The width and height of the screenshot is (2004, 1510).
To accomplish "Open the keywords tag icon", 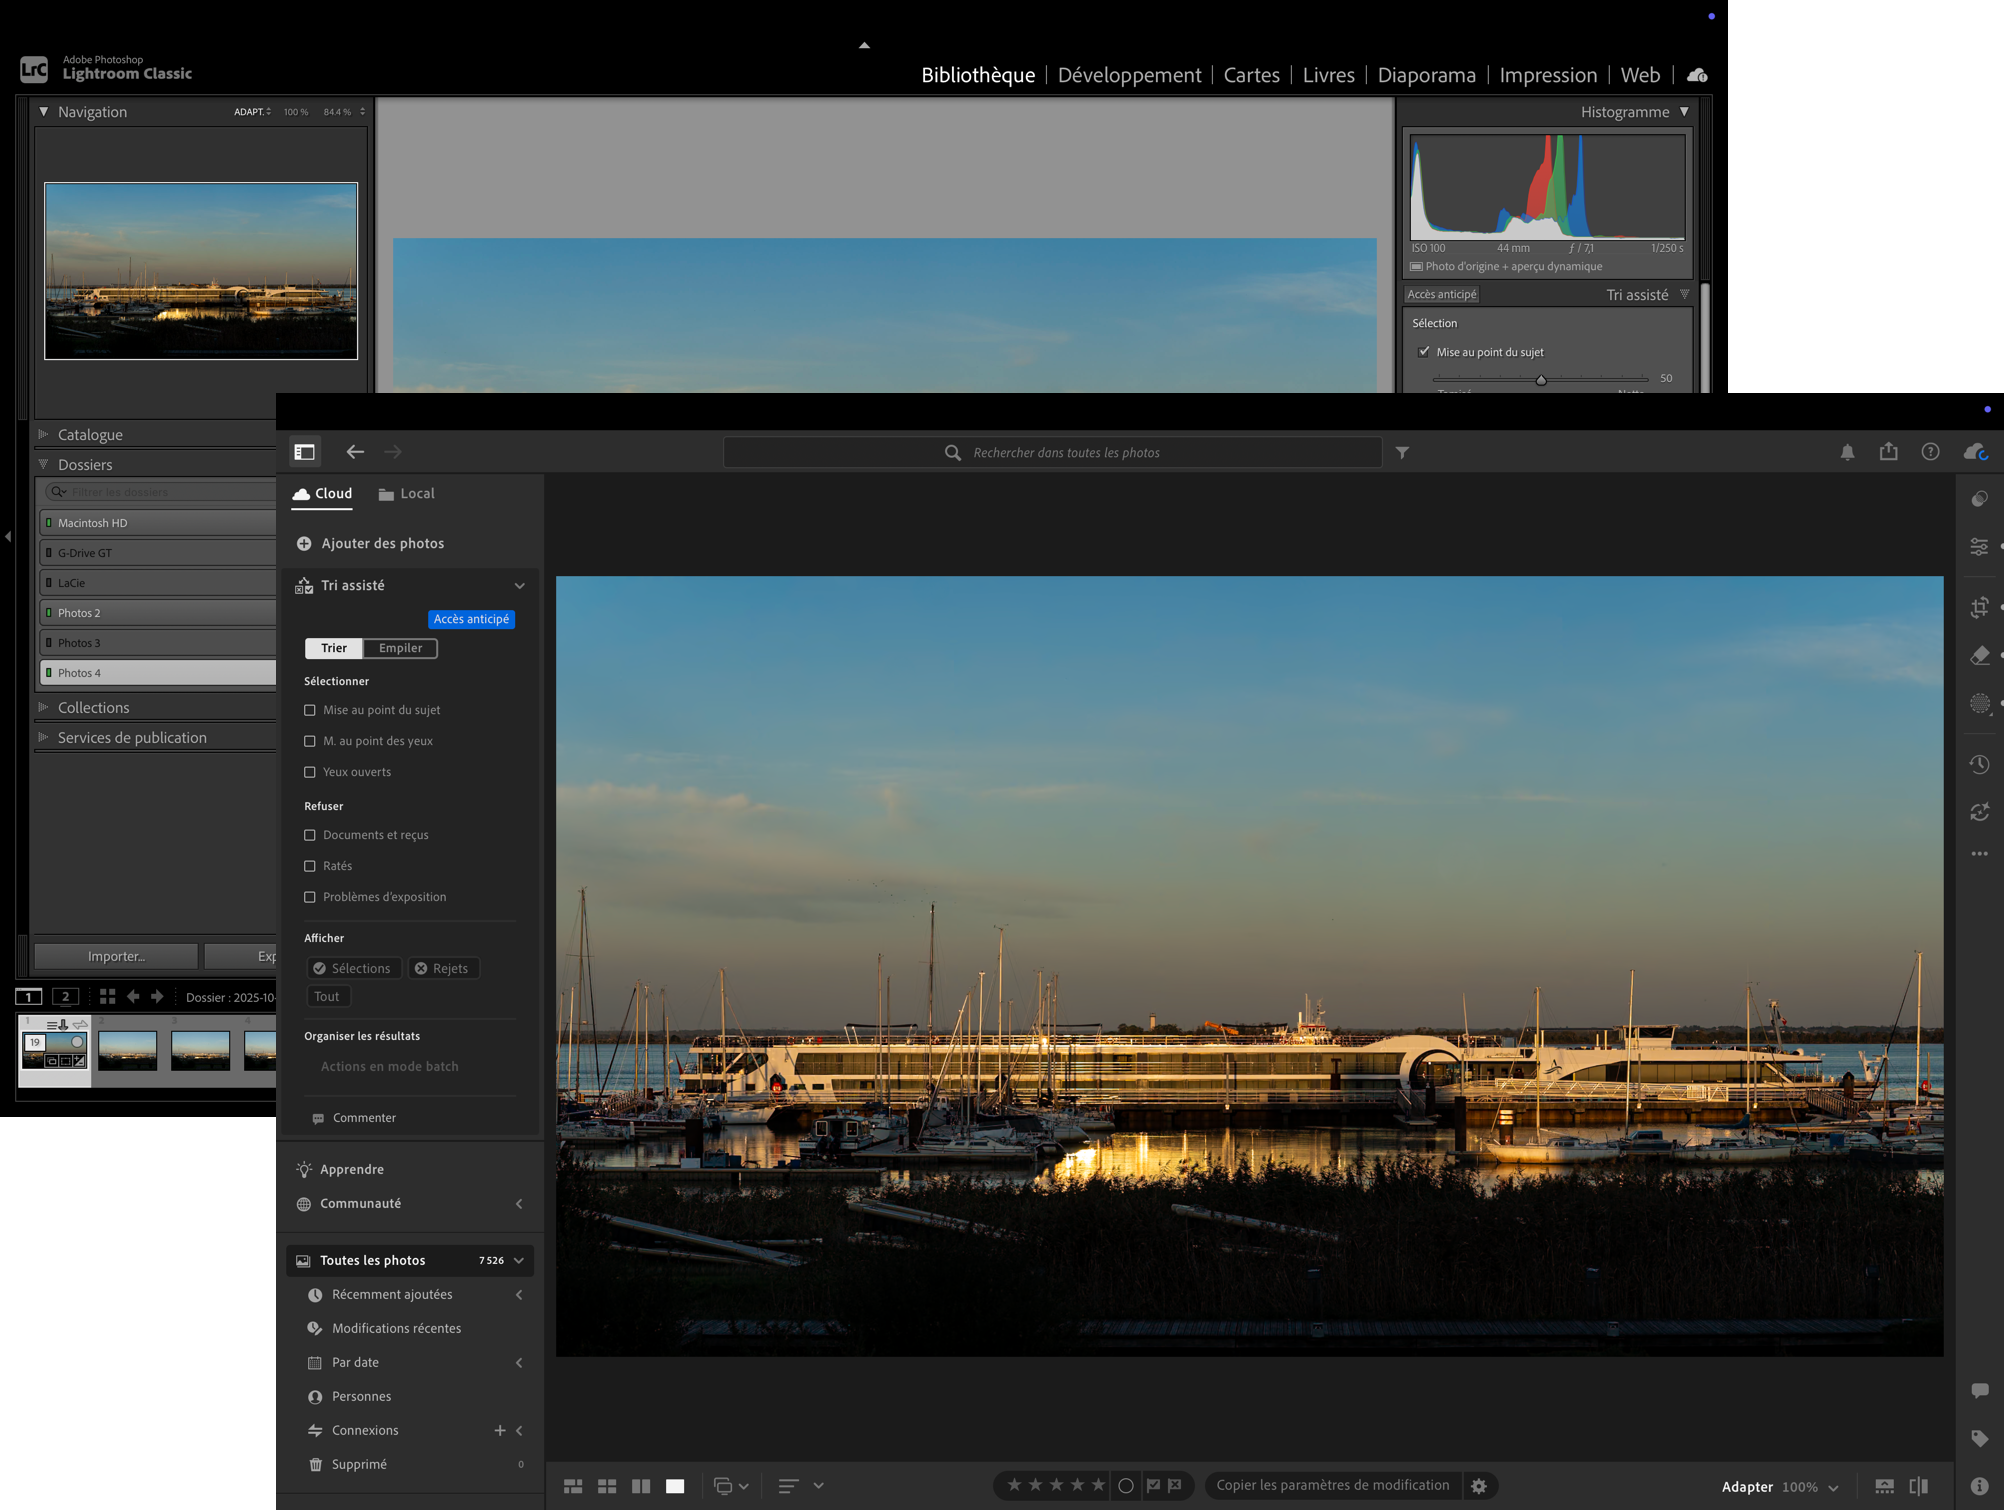I will (1979, 1438).
